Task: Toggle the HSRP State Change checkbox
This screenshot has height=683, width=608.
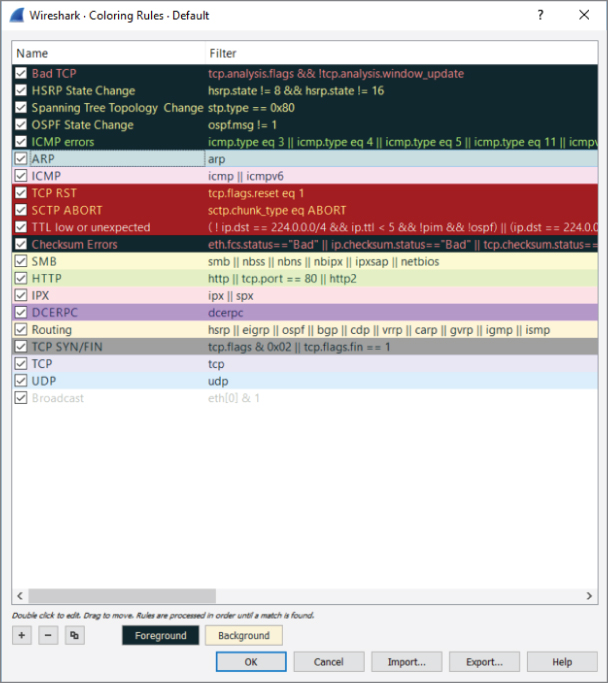Action: (21, 90)
